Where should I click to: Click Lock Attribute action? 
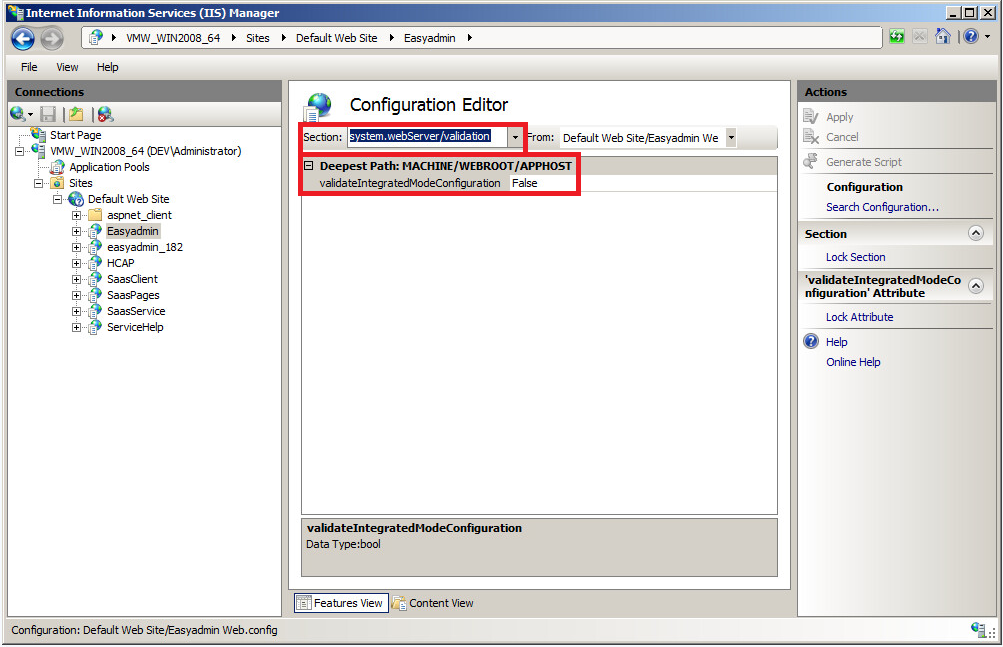[859, 317]
